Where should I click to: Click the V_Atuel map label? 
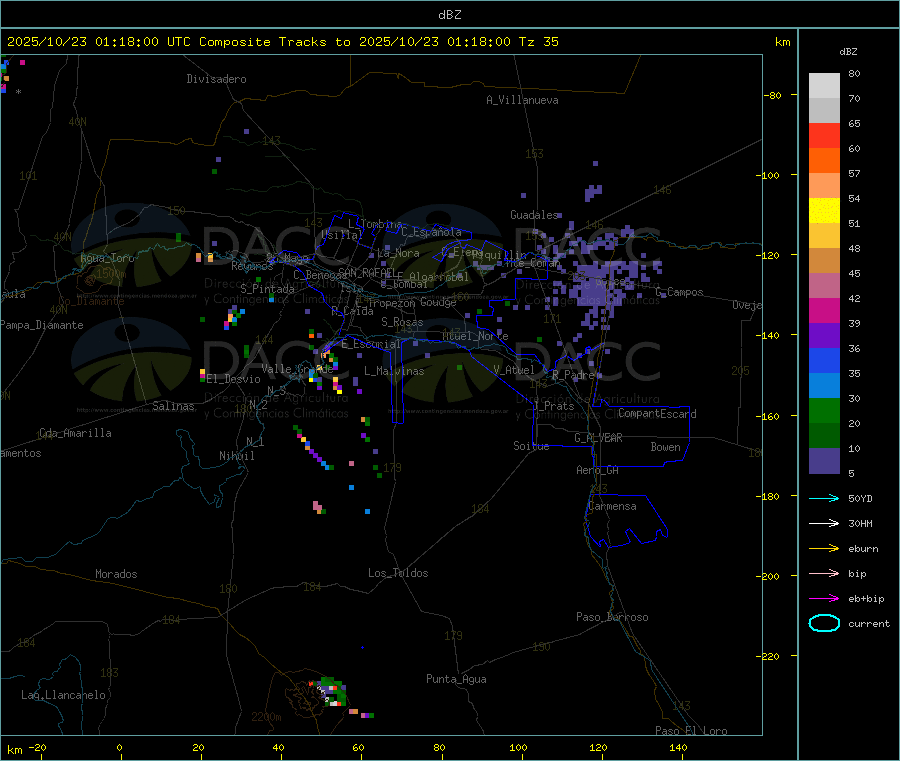514,370
